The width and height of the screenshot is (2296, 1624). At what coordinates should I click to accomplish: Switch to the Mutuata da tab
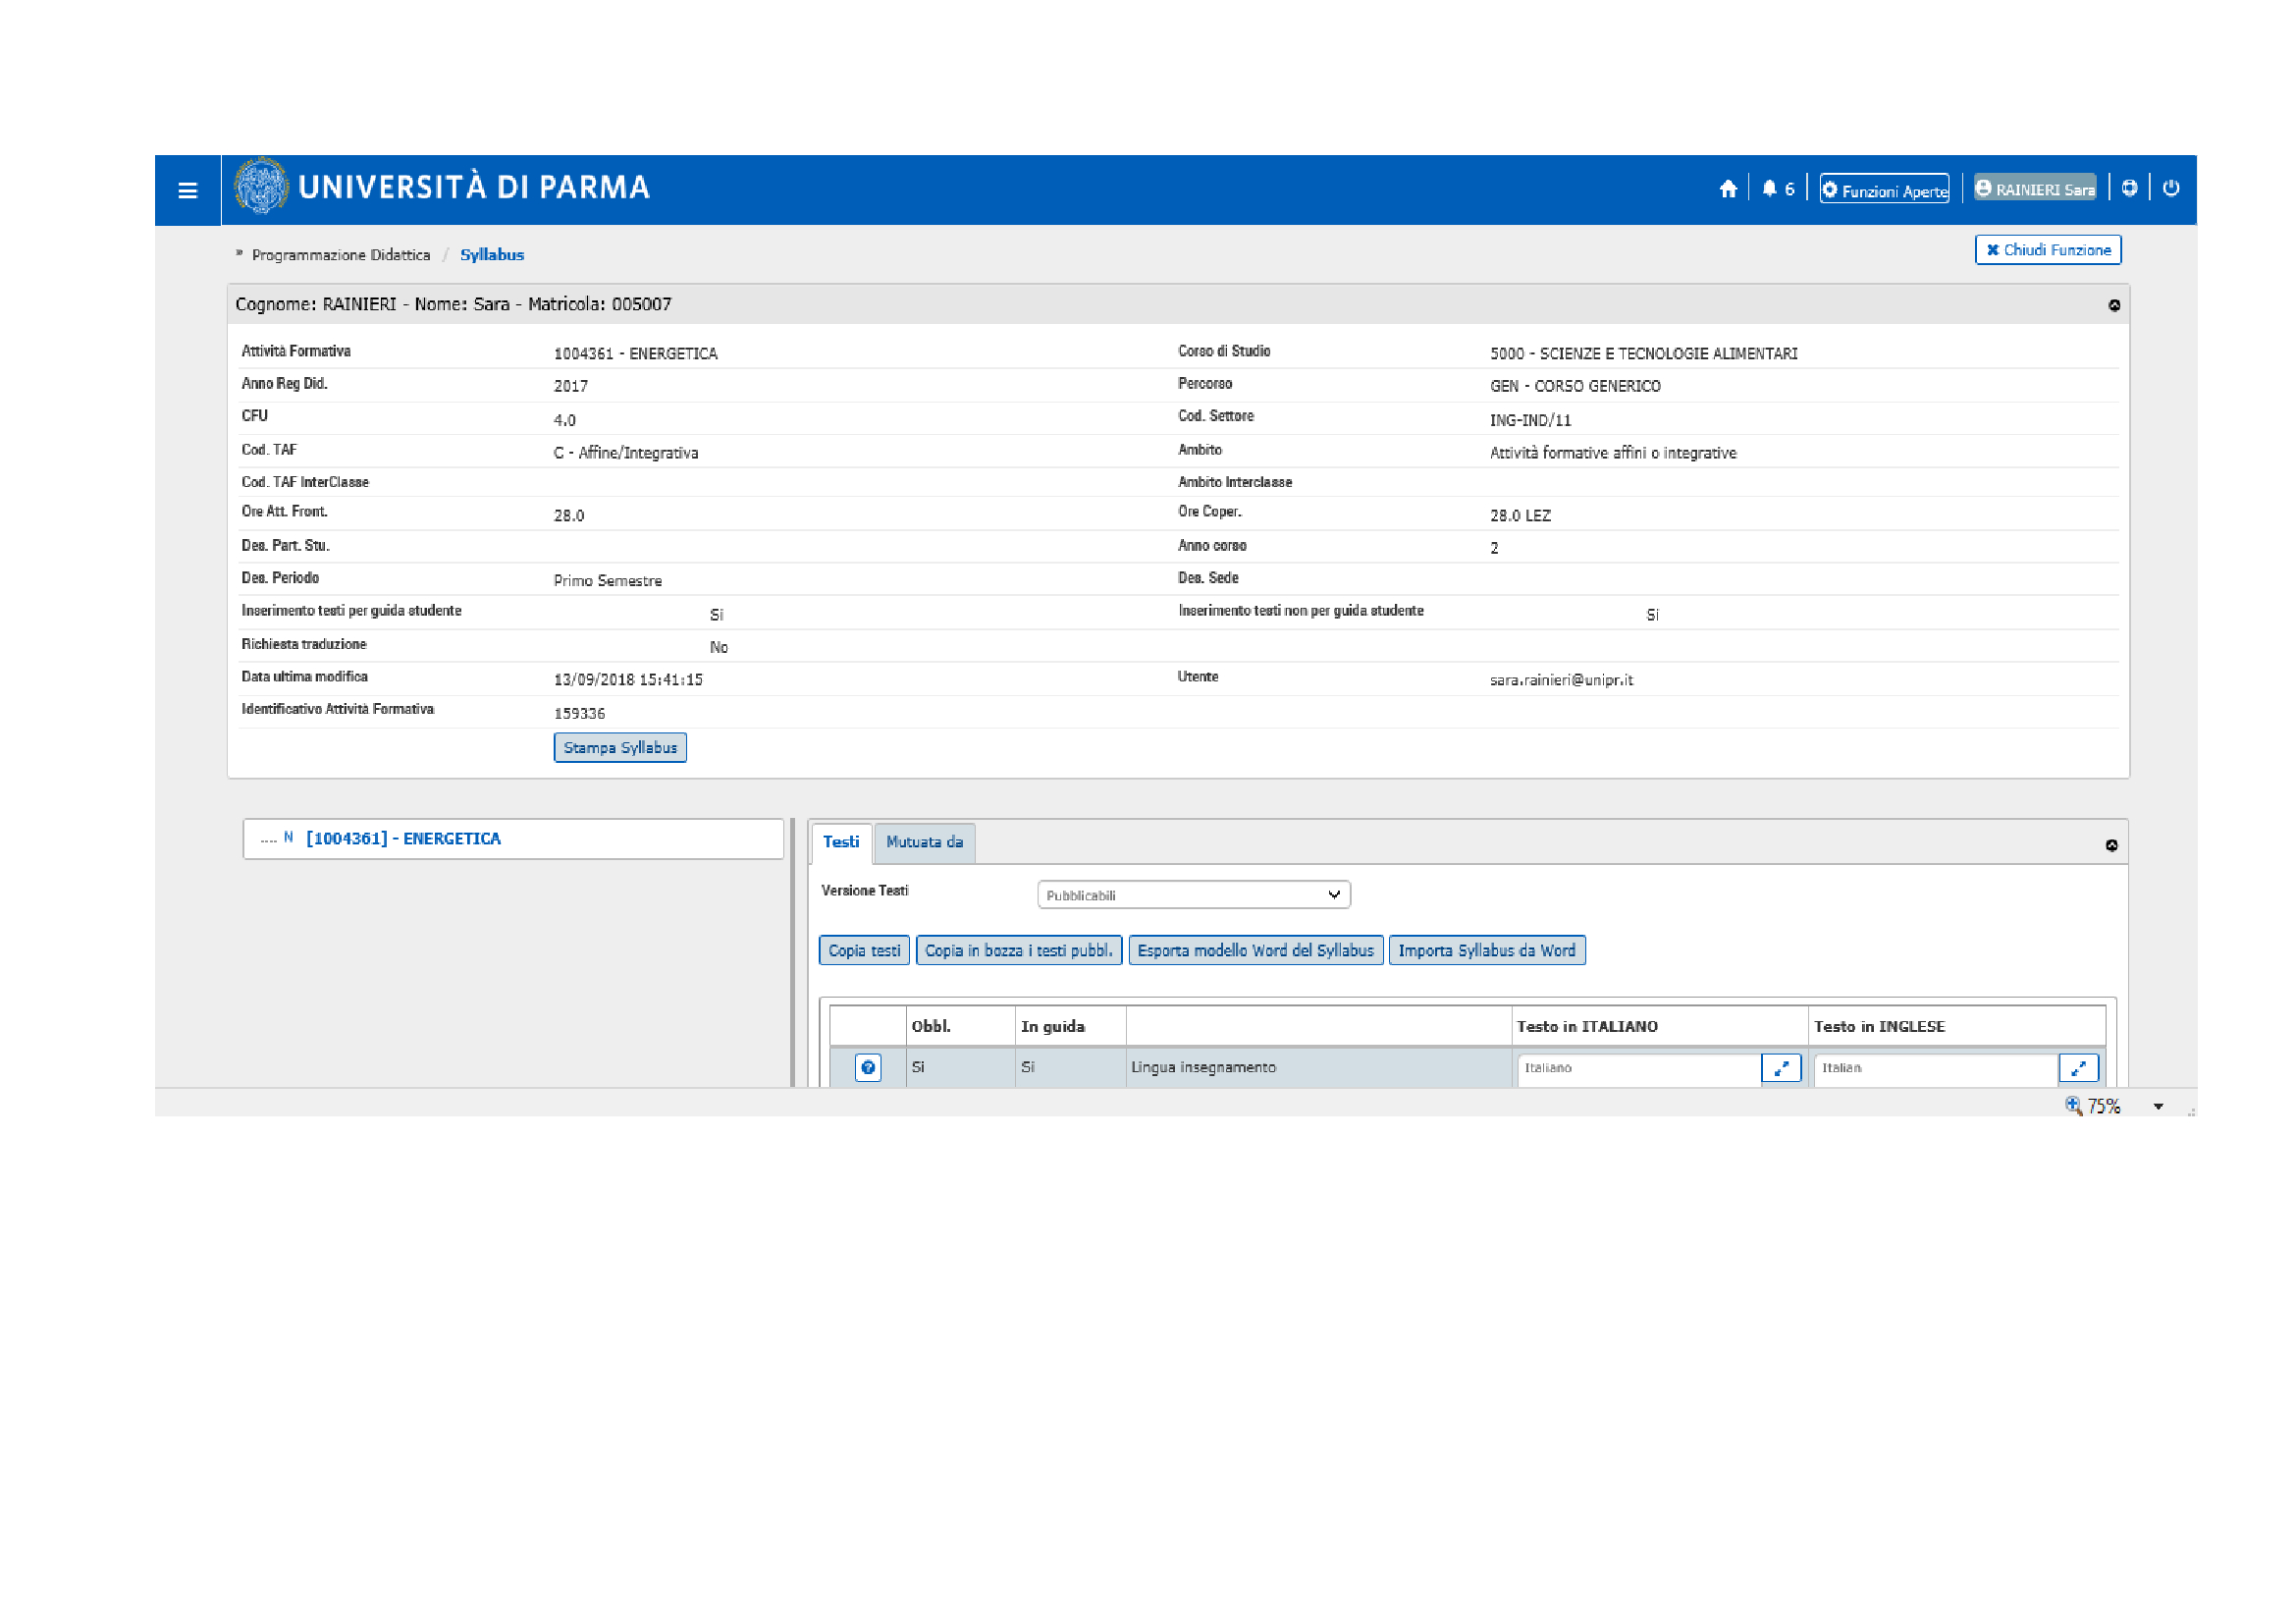point(925,843)
